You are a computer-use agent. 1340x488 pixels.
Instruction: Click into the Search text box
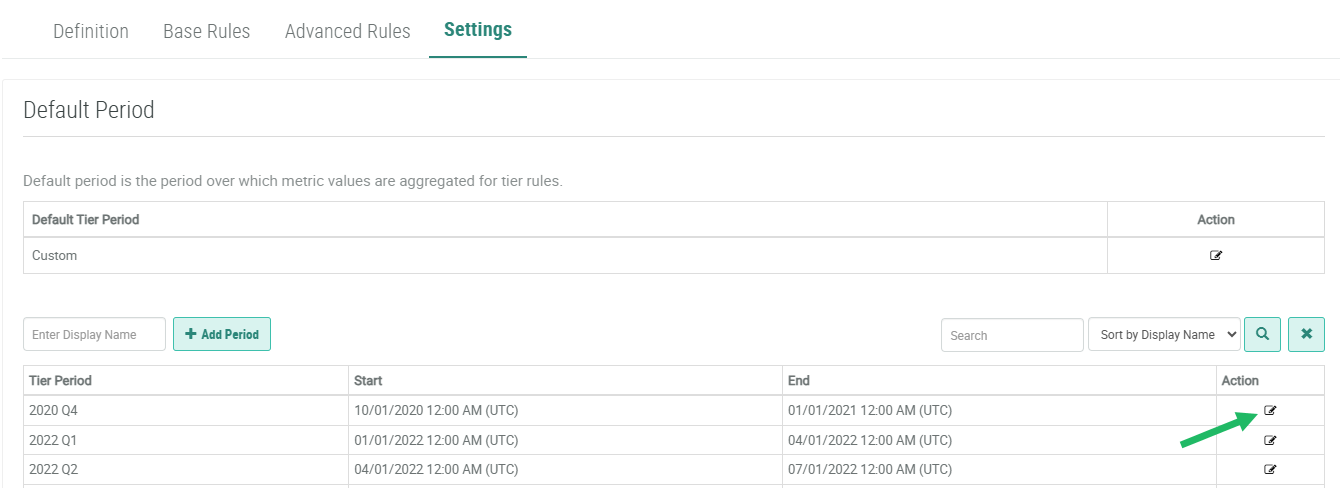[1012, 335]
